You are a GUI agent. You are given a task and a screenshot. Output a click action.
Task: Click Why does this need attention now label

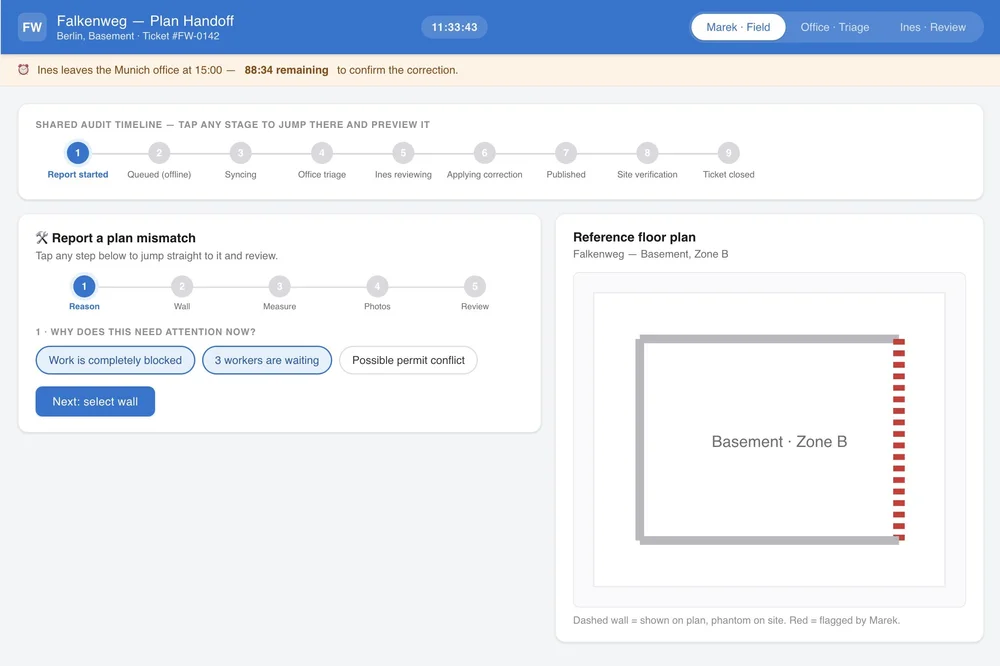(x=145, y=332)
